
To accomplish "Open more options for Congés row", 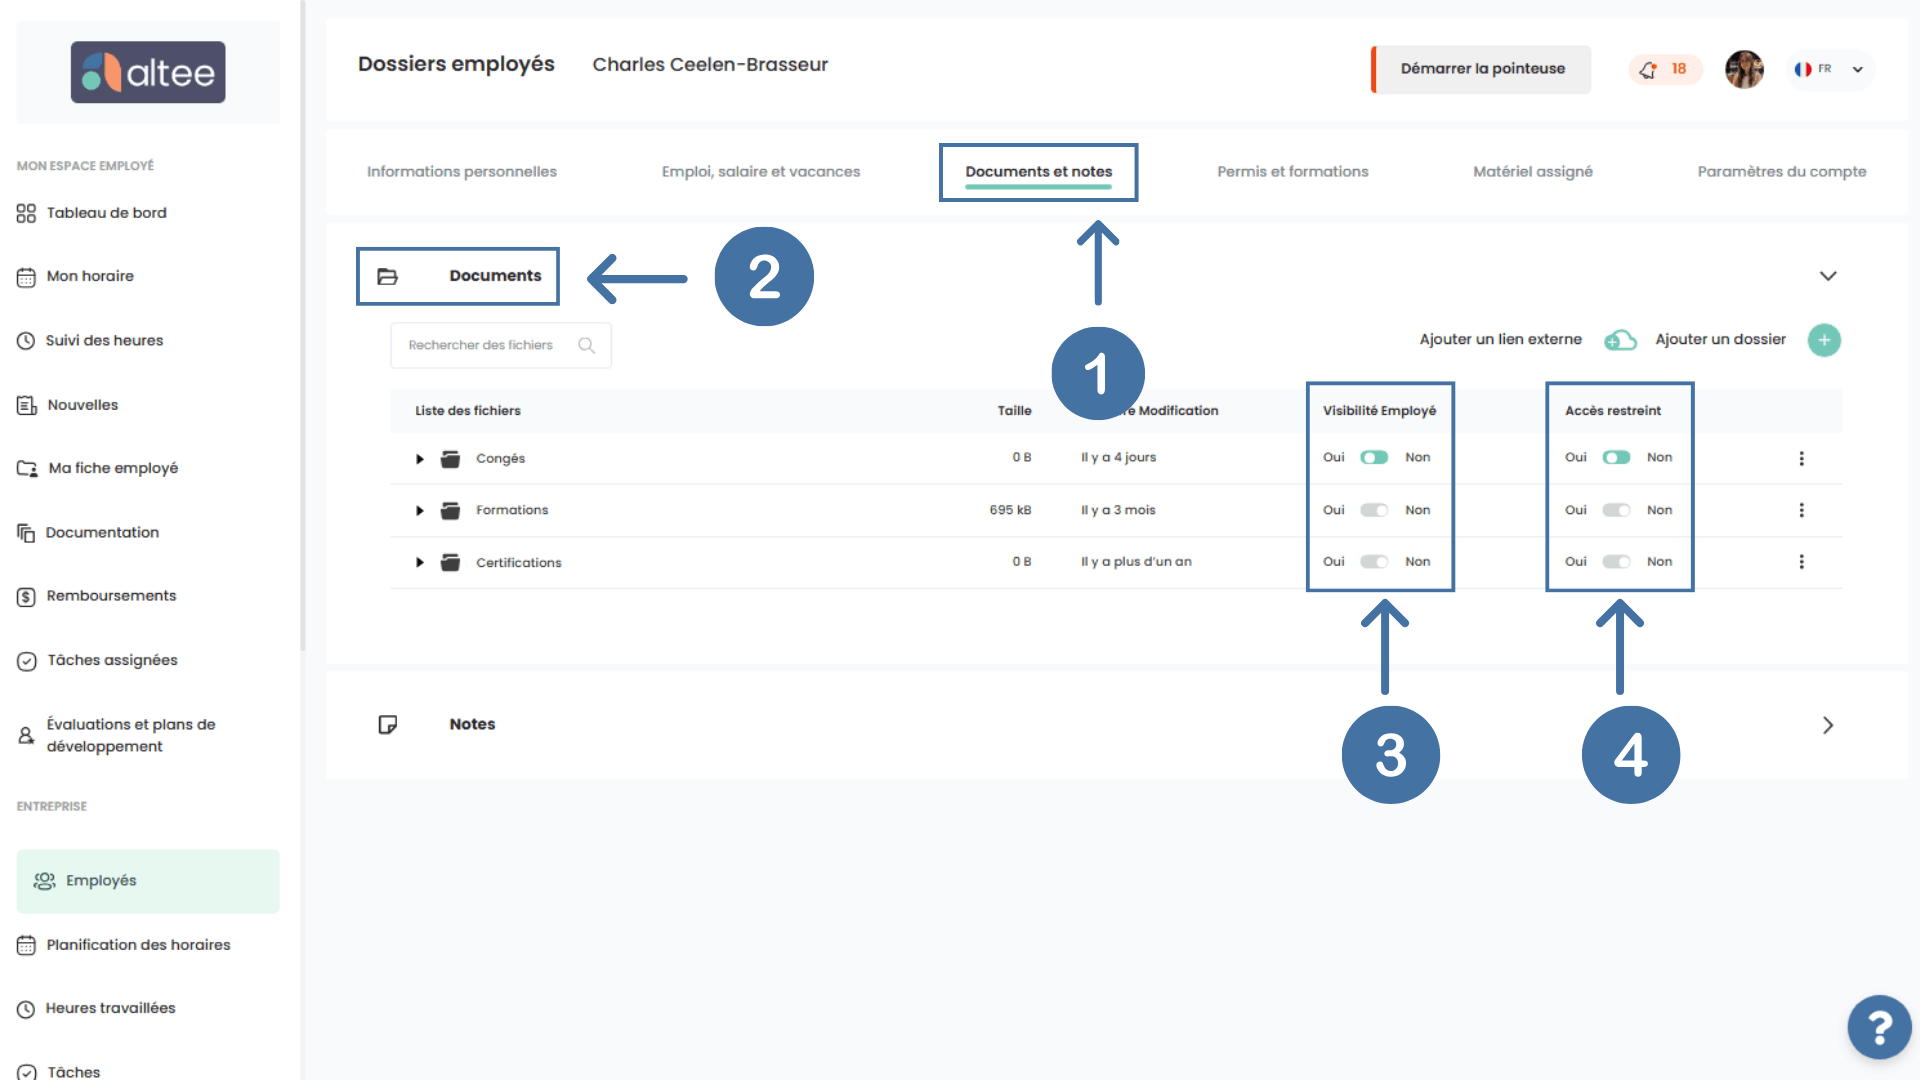I will 1802,458.
